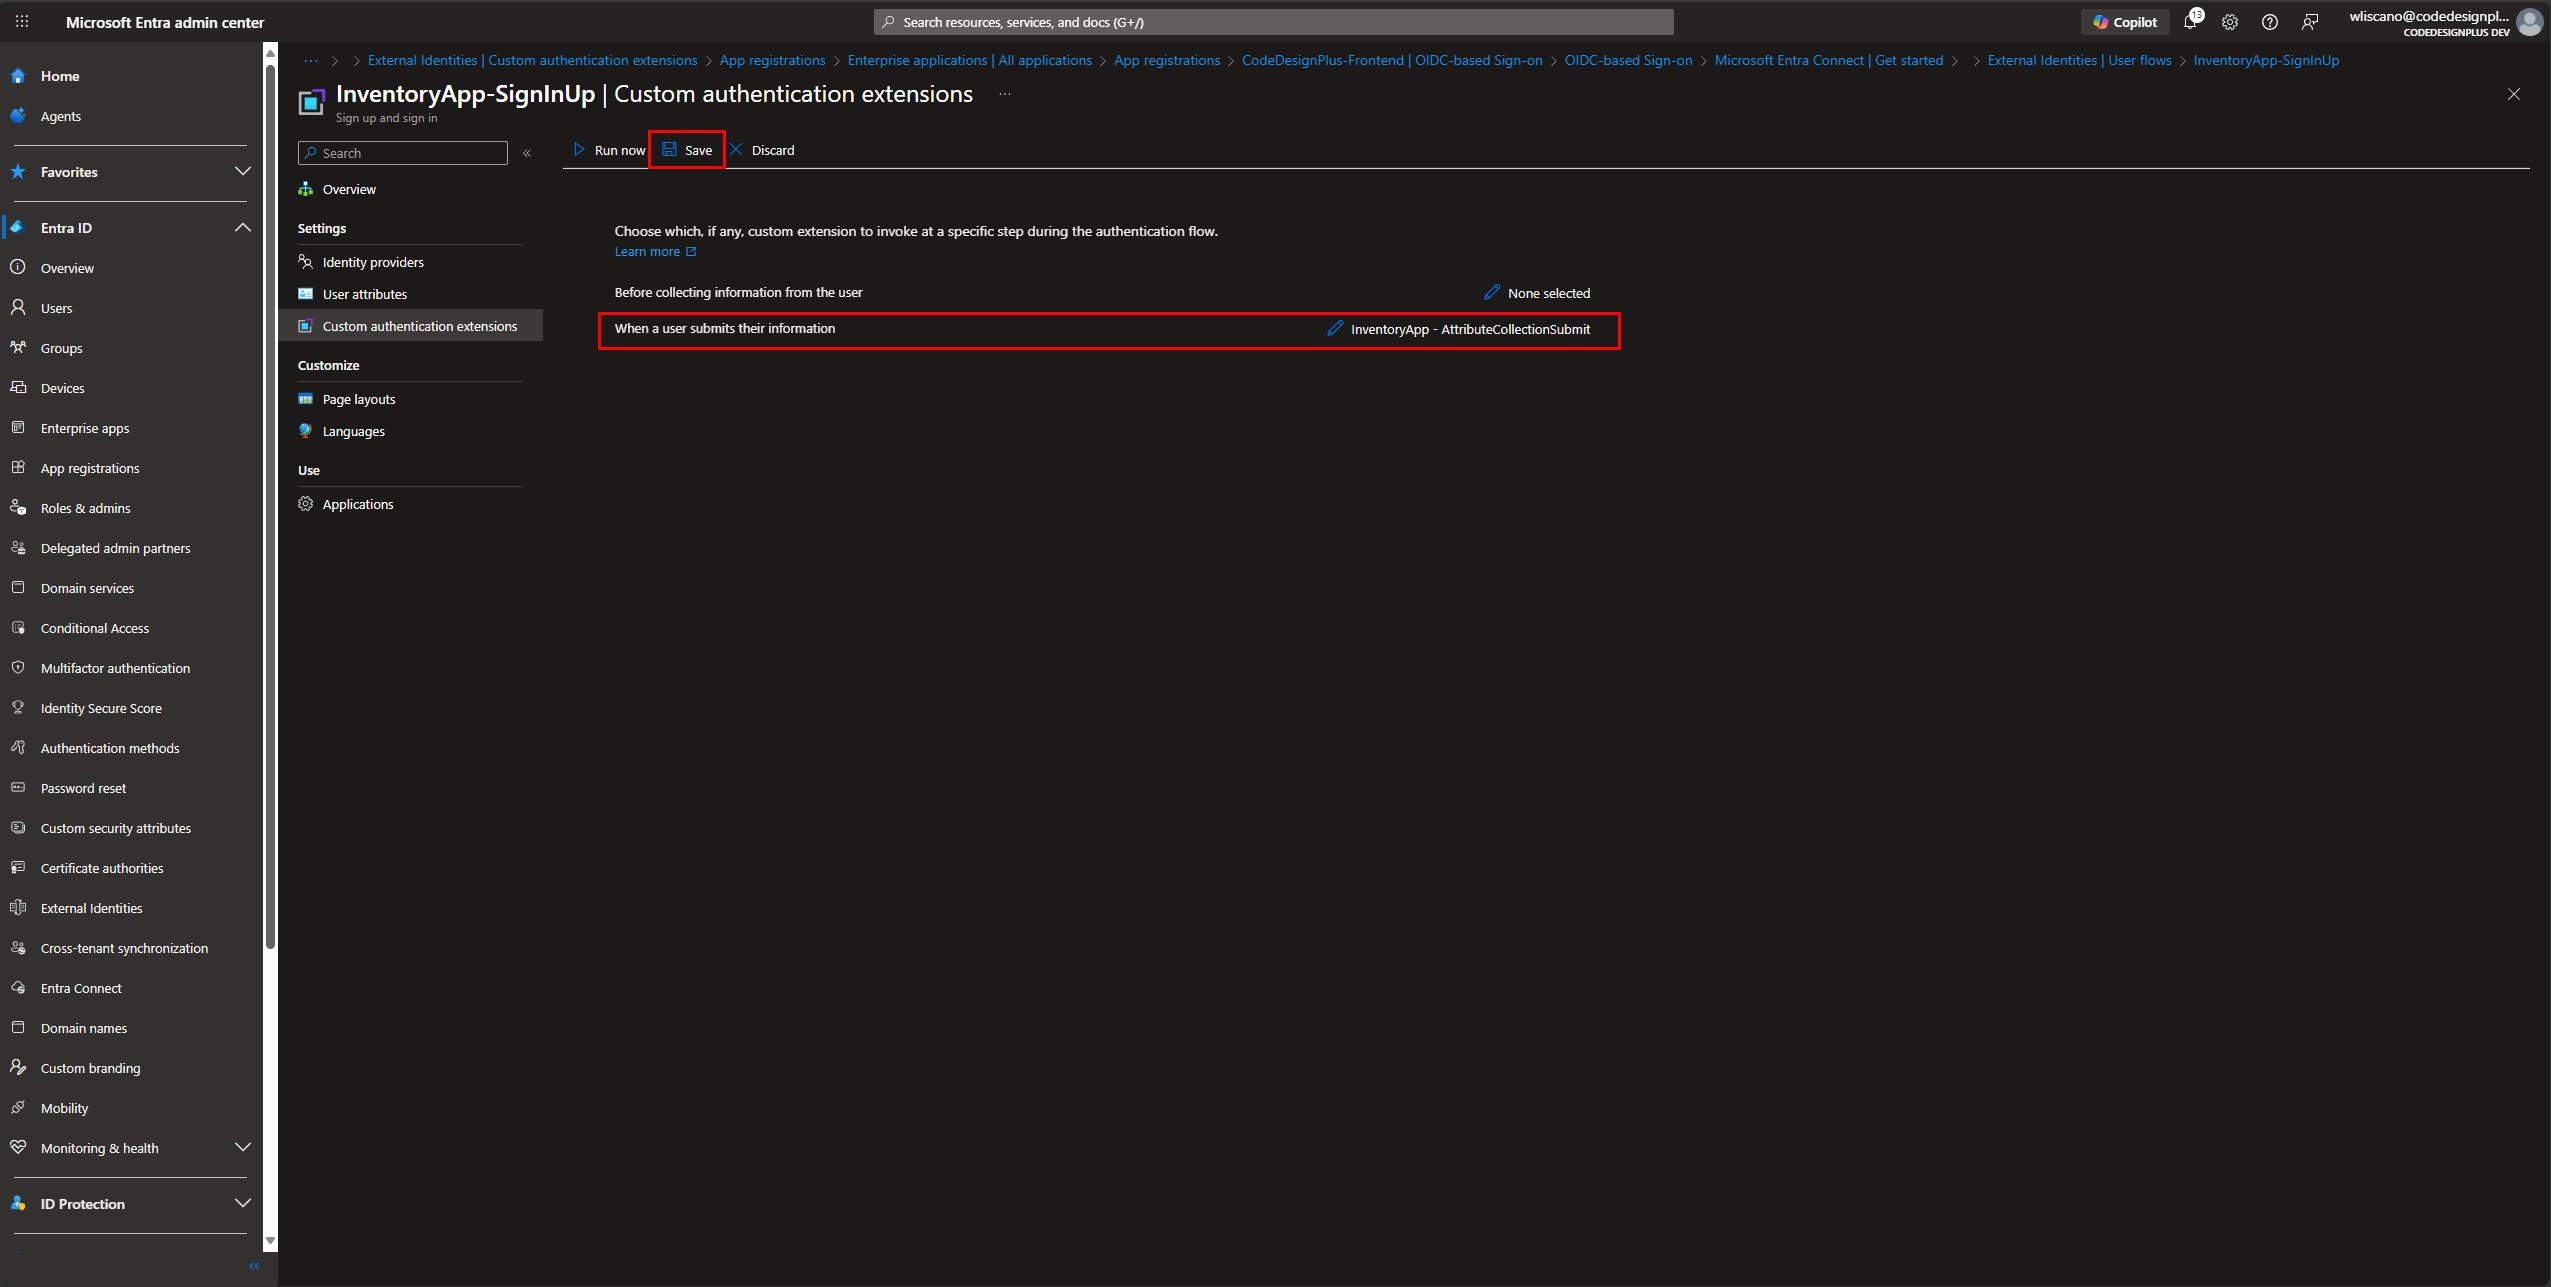Open the Groups navigation item

click(62, 348)
